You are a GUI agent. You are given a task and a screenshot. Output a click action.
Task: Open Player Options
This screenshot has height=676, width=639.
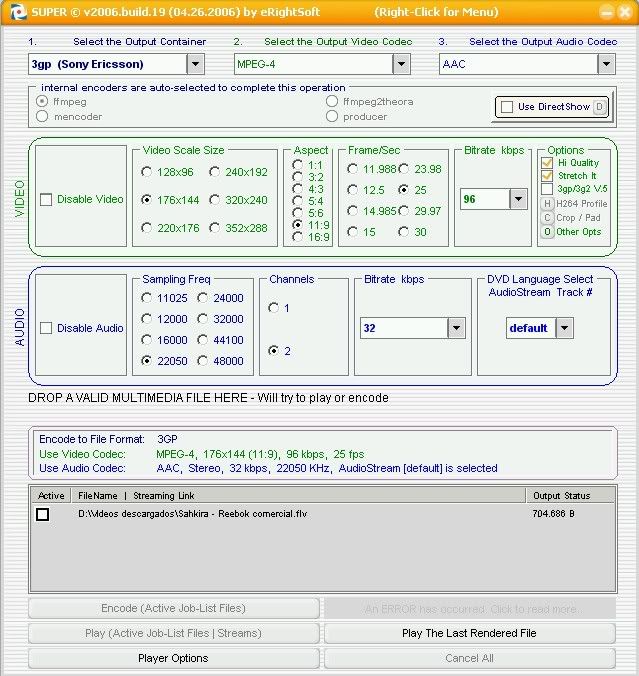tap(173, 658)
